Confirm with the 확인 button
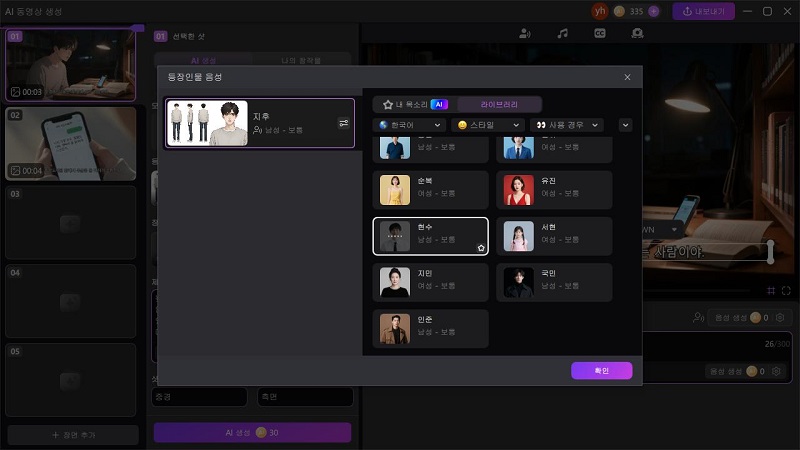 602,370
